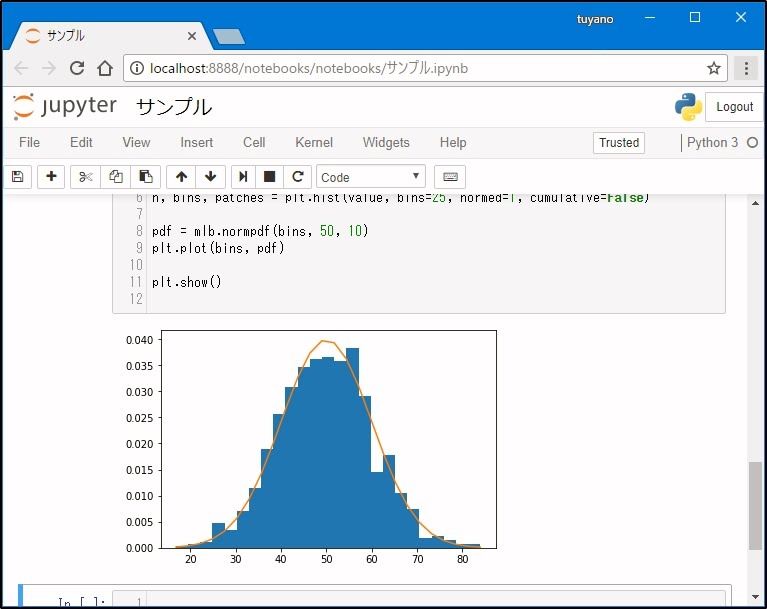Expand the Code cell type dropdown
The height and width of the screenshot is (609, 767).
coord(371,177)
